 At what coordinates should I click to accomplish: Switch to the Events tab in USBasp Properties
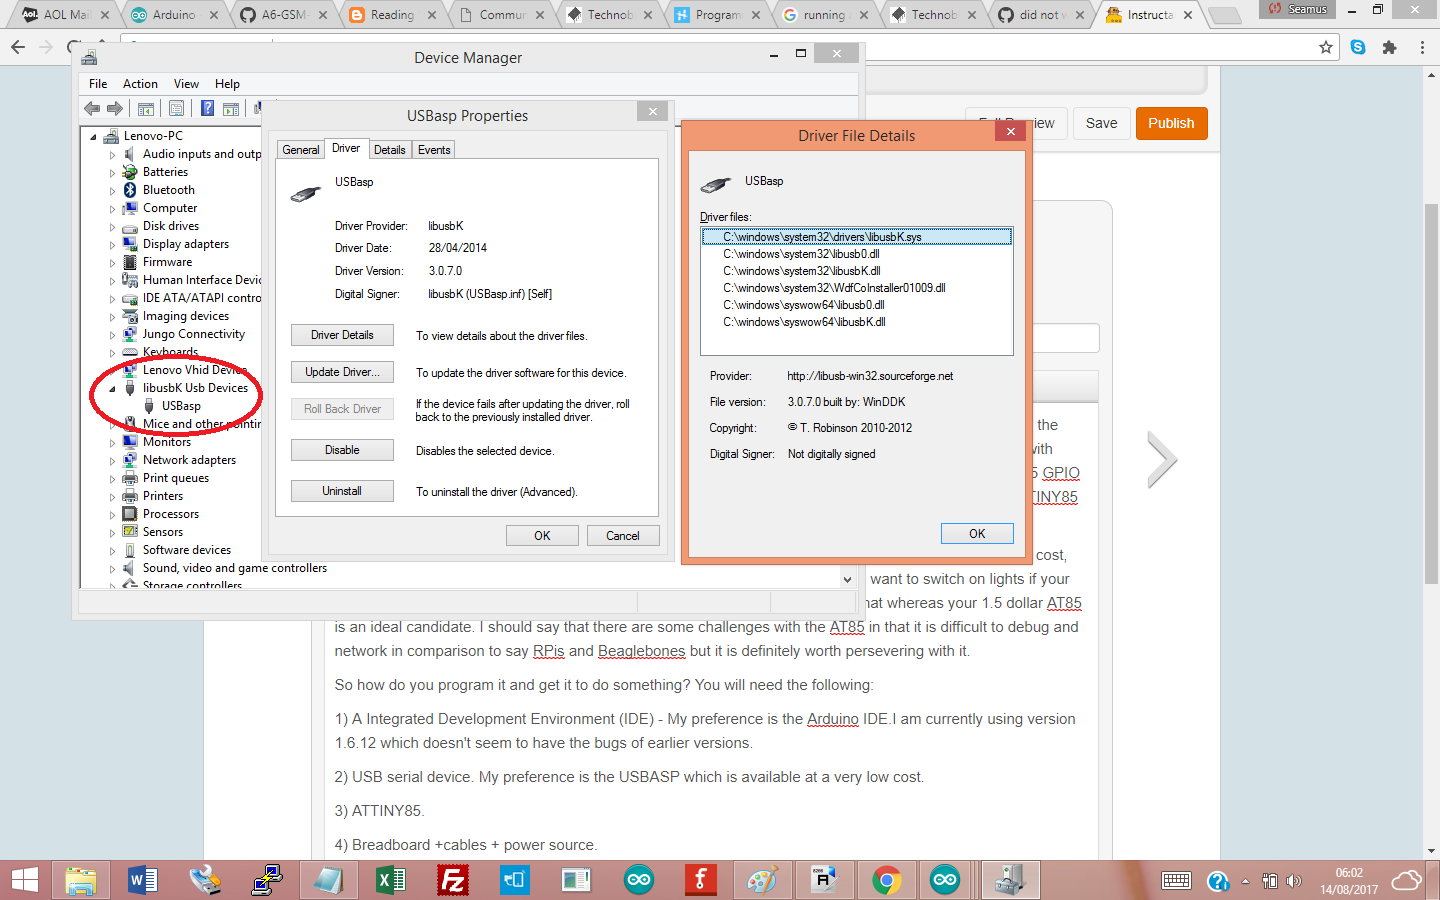(434, 150)
